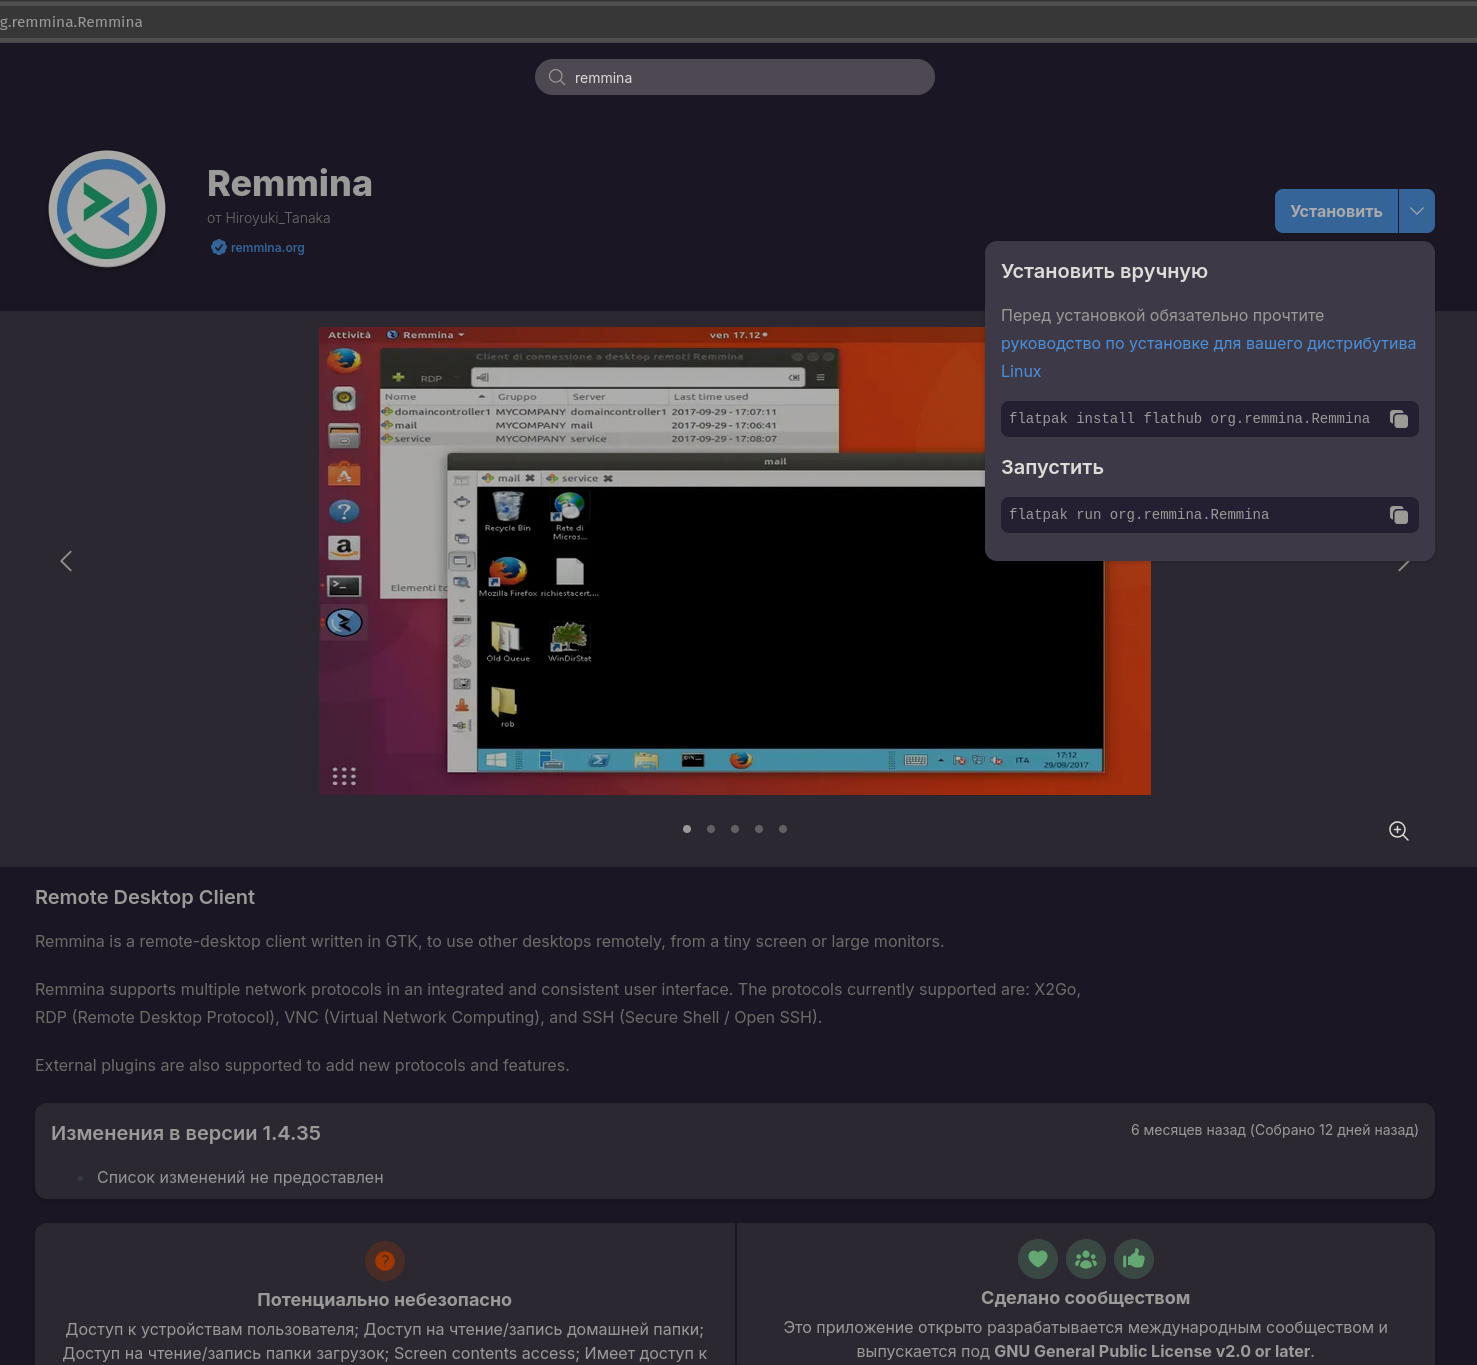
Task: Click the flatpak run org.remmina.Remmina command text
Action: coord(1139,515)
